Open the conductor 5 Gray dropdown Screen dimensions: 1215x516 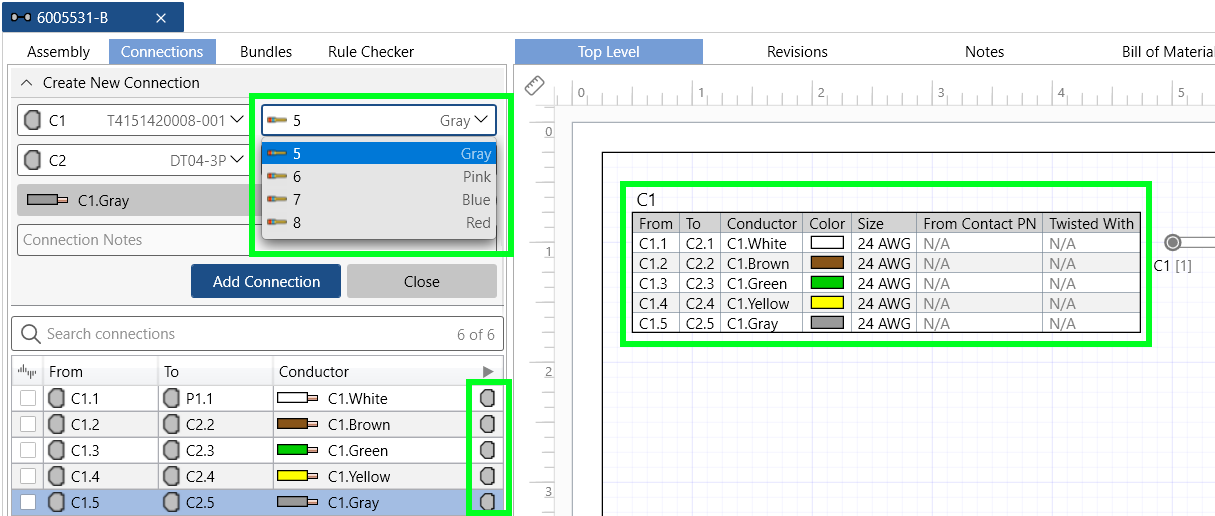[x=379, y=120]
